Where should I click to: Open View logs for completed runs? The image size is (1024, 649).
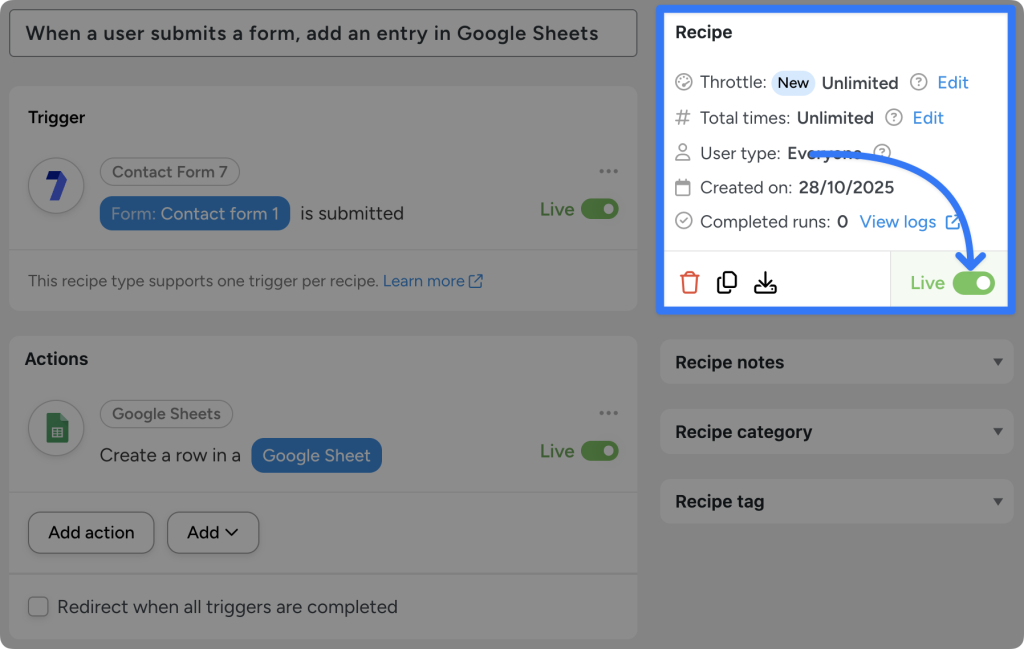pos(898,222)
